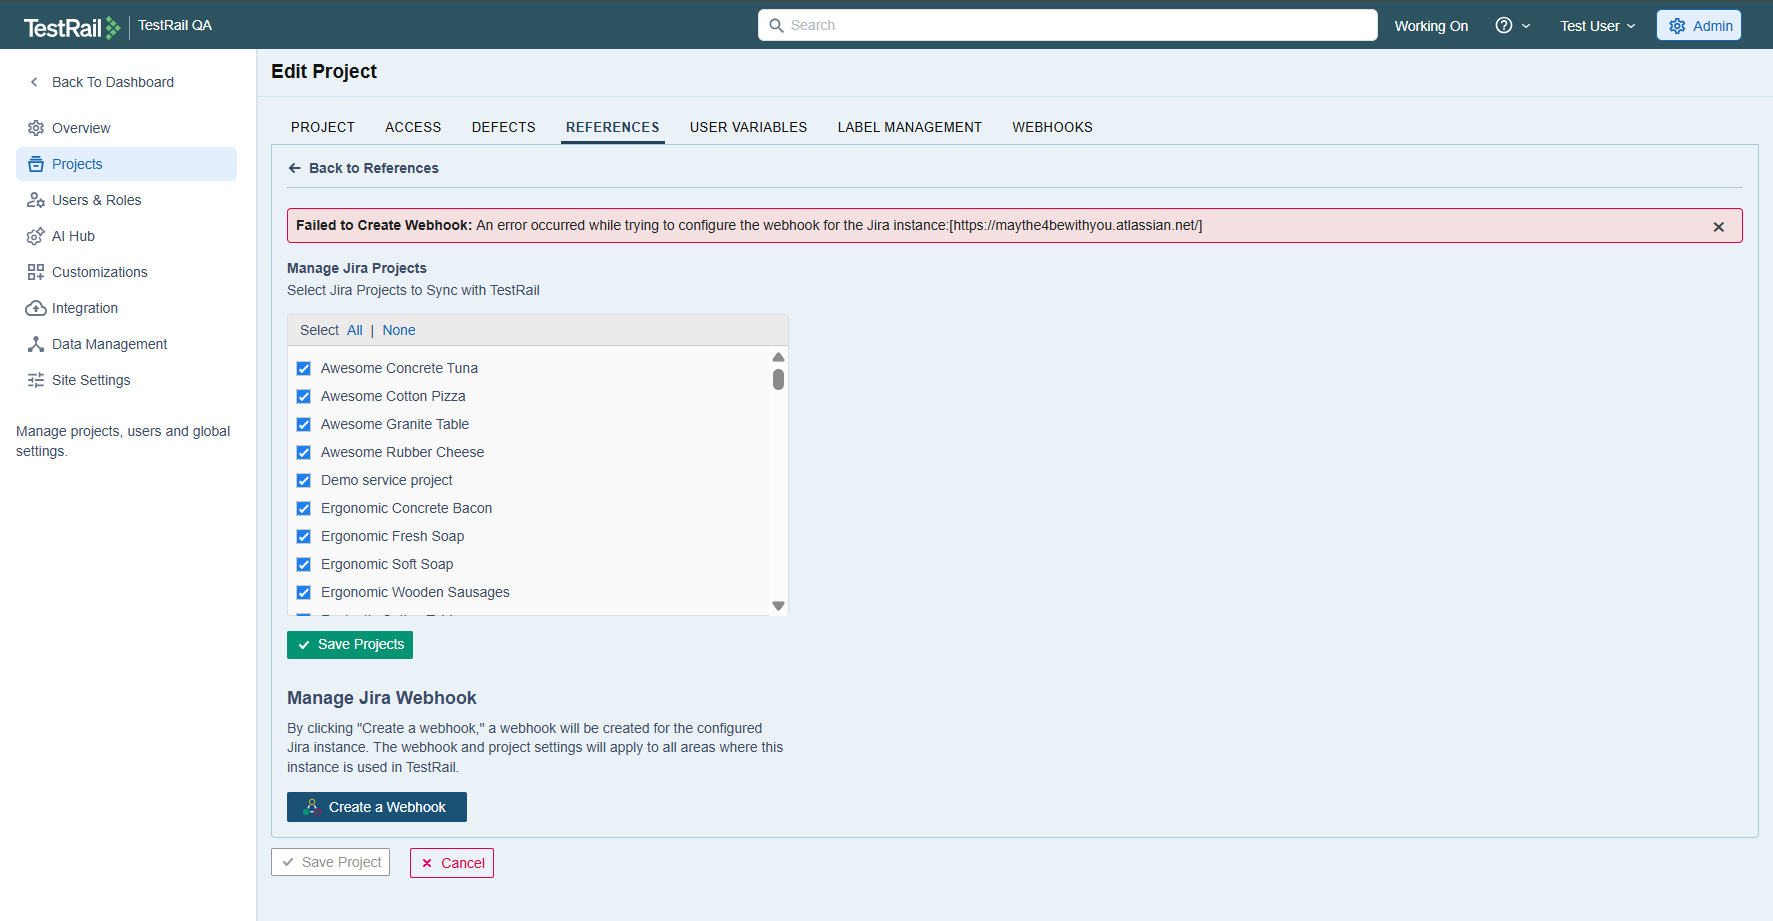Click the project list scrollbar thumb
The image size is (1773, 921).
tap(778, 379)
